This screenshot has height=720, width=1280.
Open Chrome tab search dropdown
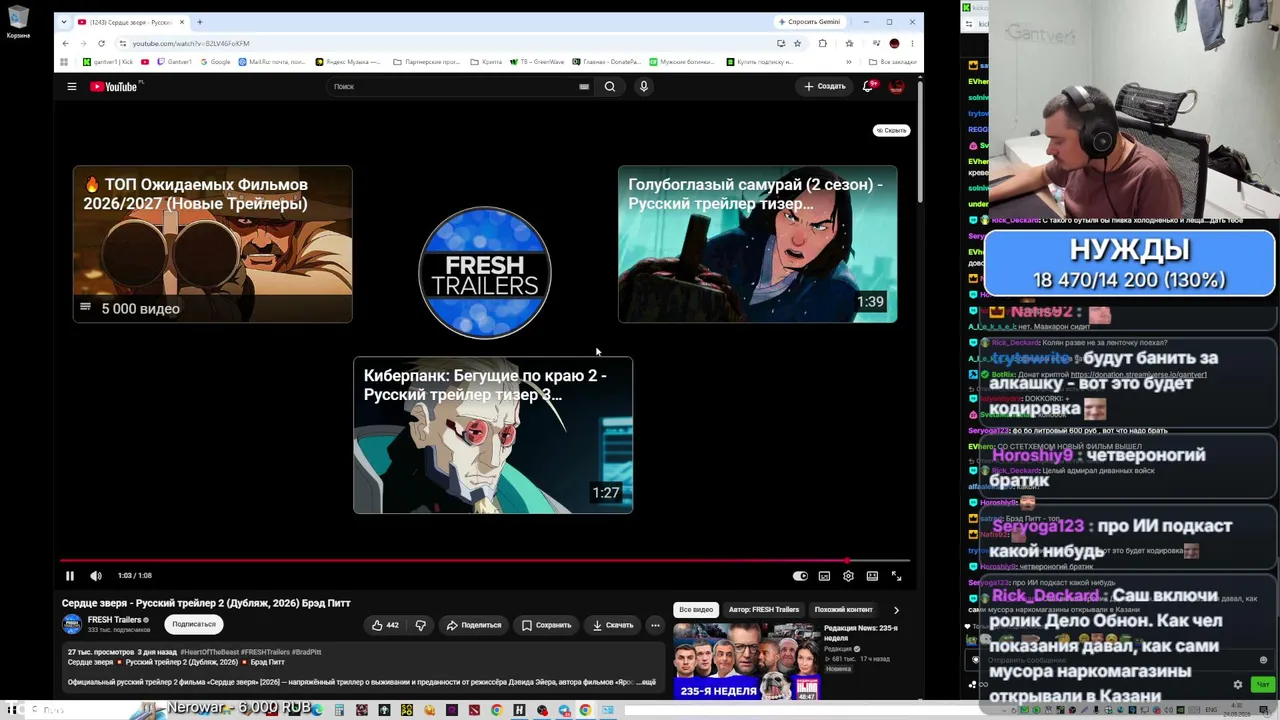point(64,22)
